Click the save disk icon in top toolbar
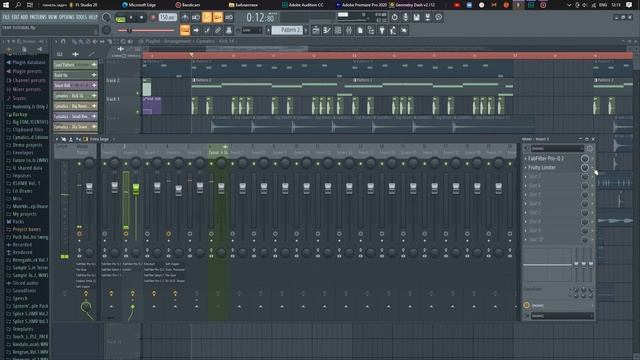The image size is (640, 360). (416, 18)
